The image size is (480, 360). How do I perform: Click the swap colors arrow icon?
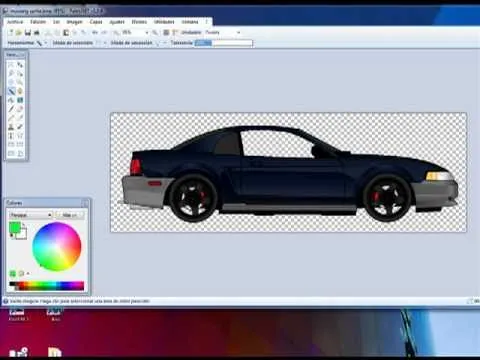pyautogui.click(x=23, y=225)
